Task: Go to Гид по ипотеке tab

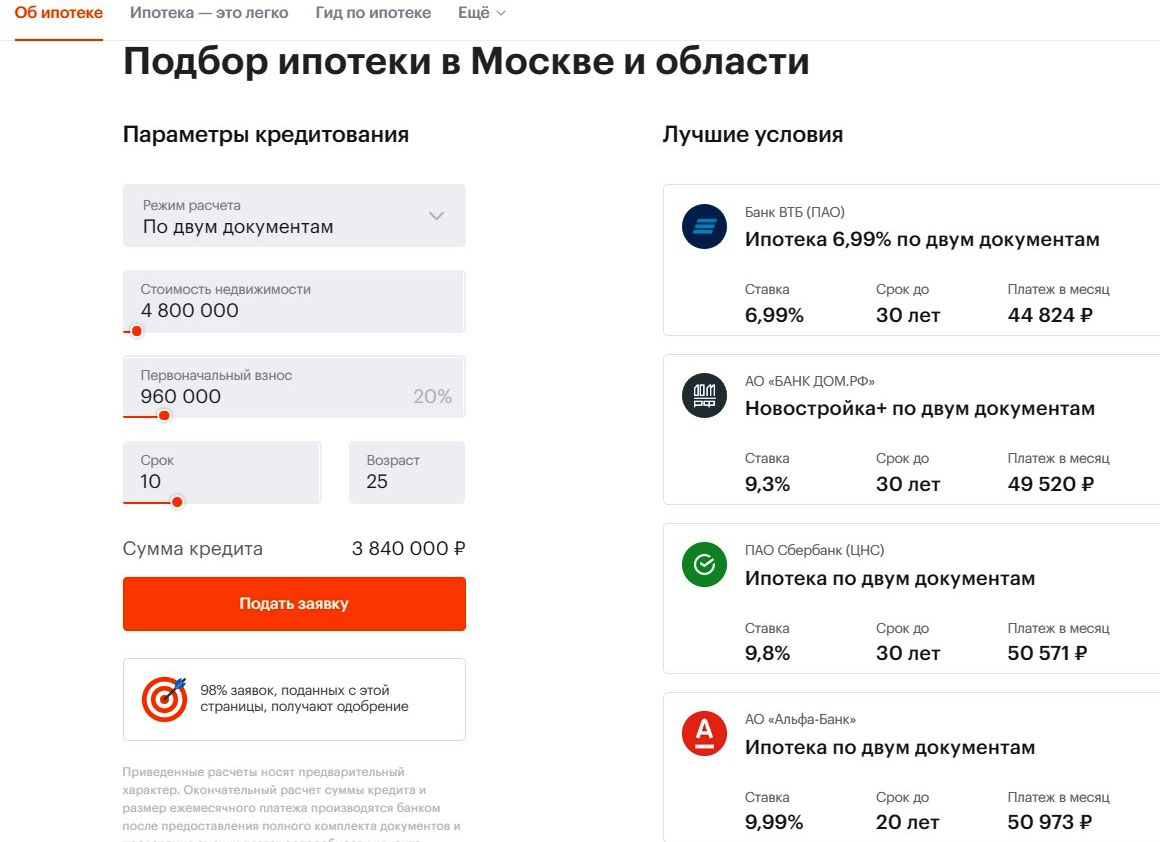Action: [x=373, y=13]
